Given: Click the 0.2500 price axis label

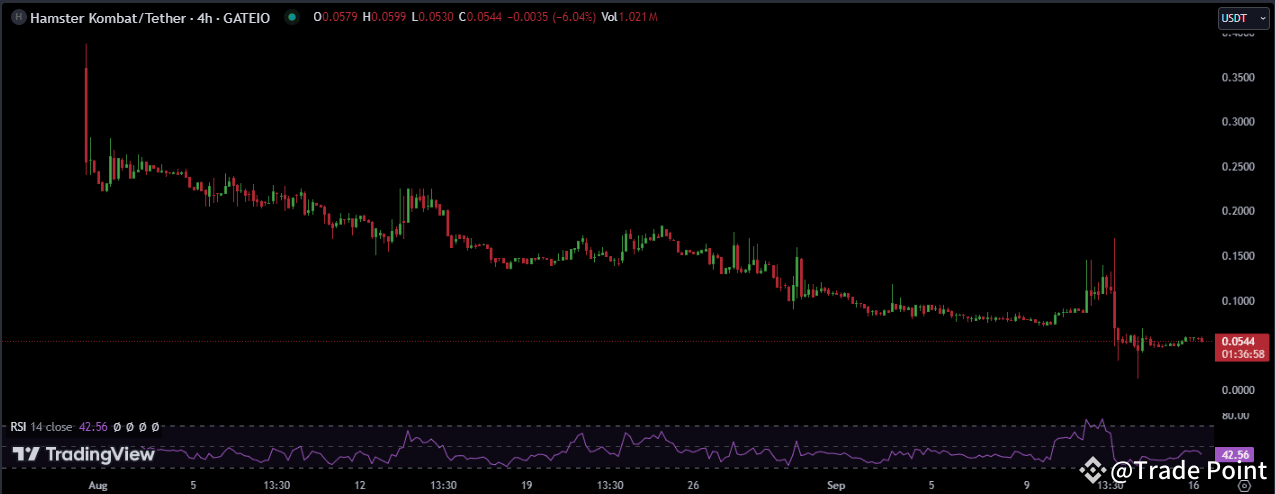Looking at the screenshot, I should tap(1236, 167).
